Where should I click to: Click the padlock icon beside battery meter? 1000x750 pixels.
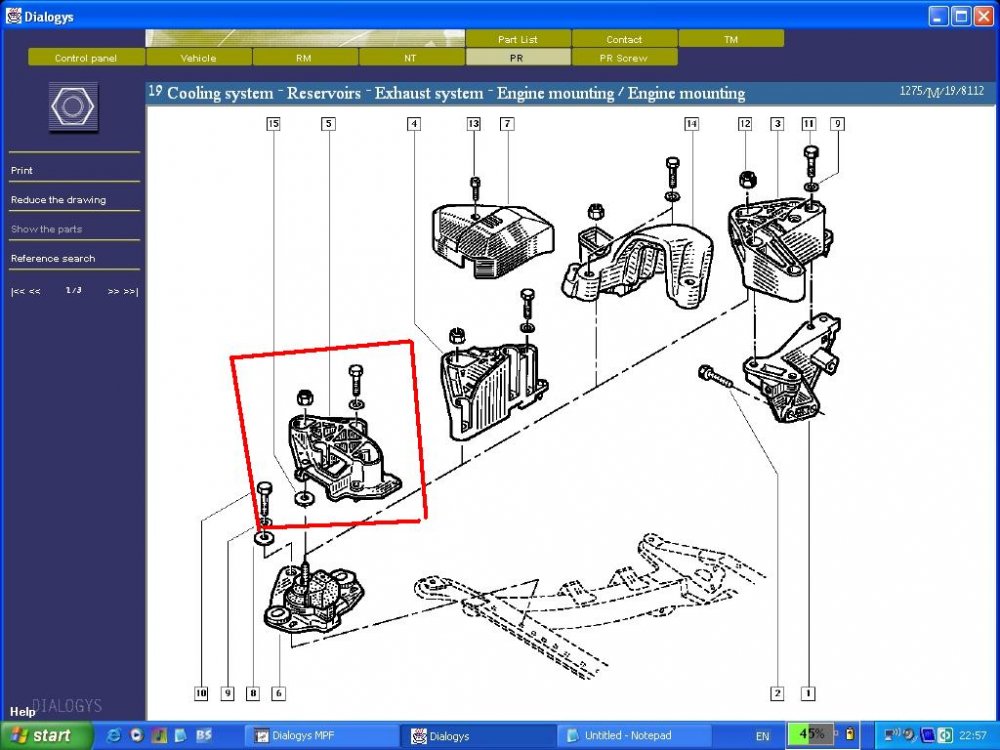(849, 734)
